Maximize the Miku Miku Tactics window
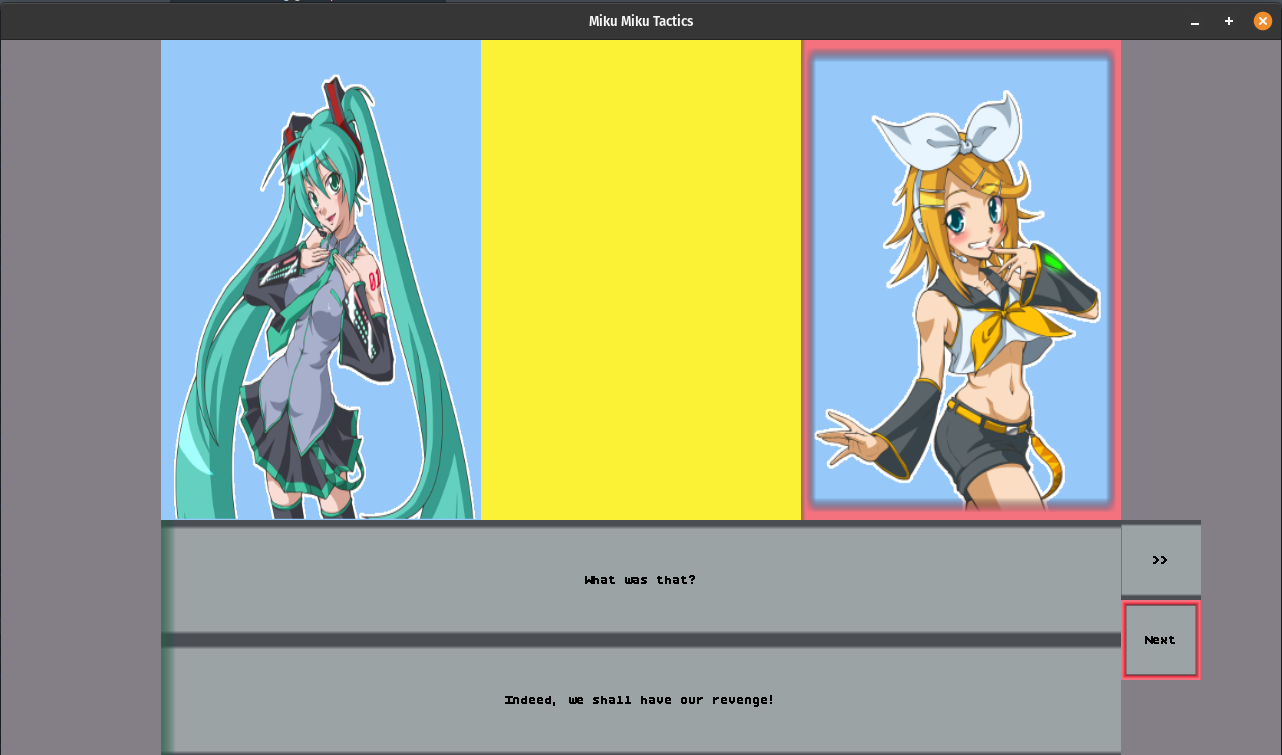Screen dimensions: 1282x755 1229,21
